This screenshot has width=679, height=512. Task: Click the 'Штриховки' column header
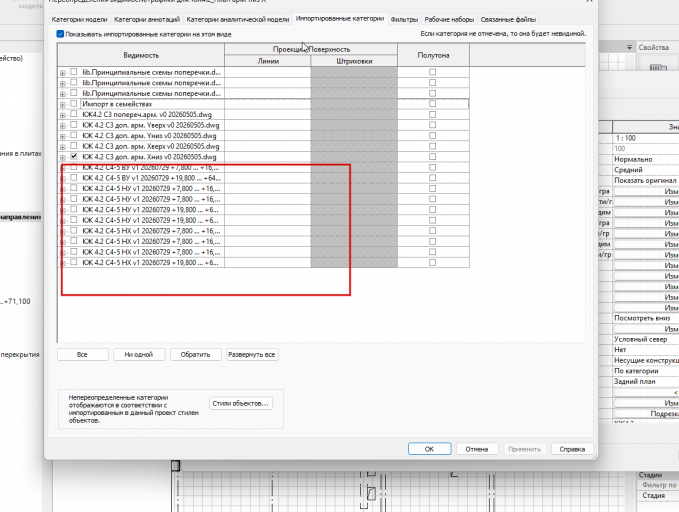[354, 61]
